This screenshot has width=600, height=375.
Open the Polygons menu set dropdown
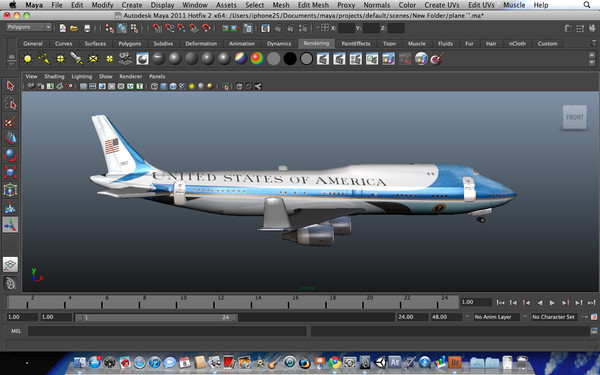(29, 27)
